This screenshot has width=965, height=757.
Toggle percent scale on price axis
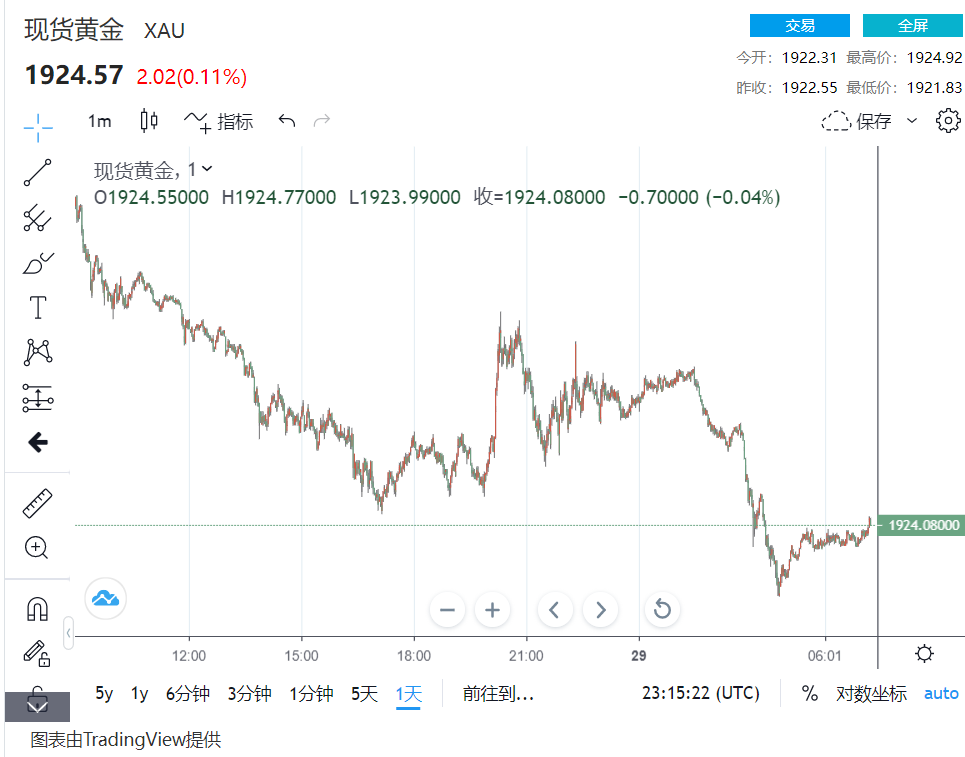[809, 693]
